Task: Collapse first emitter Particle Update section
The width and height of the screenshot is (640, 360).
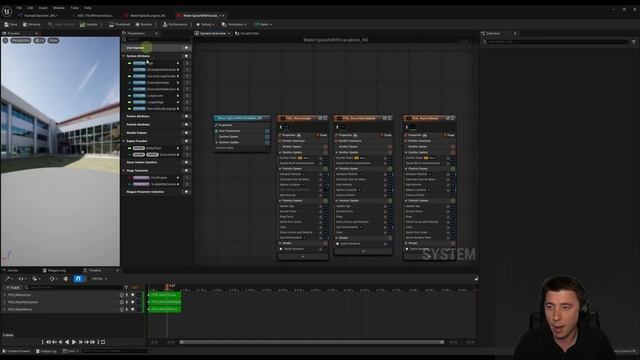Action: coord(280,201)
